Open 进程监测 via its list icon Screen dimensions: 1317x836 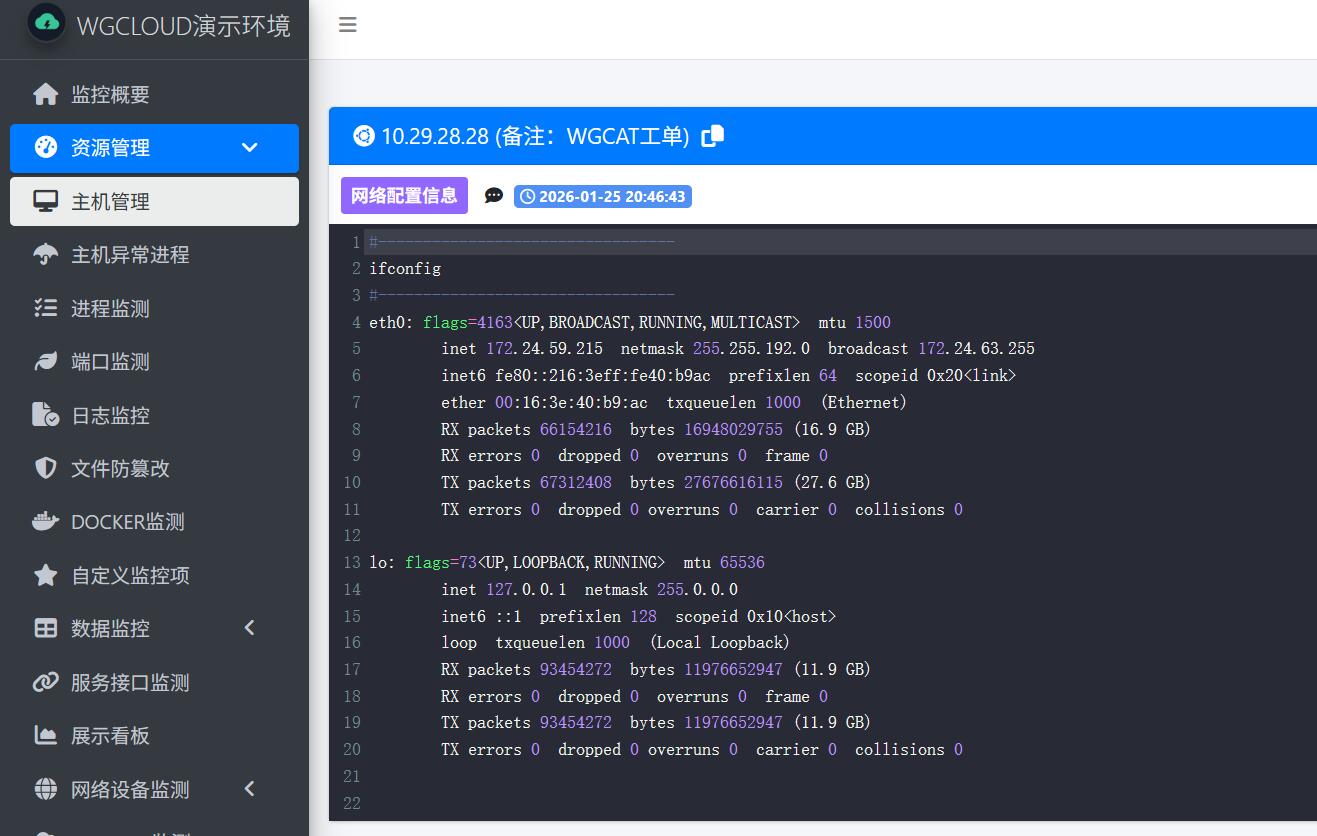point(45,308)
